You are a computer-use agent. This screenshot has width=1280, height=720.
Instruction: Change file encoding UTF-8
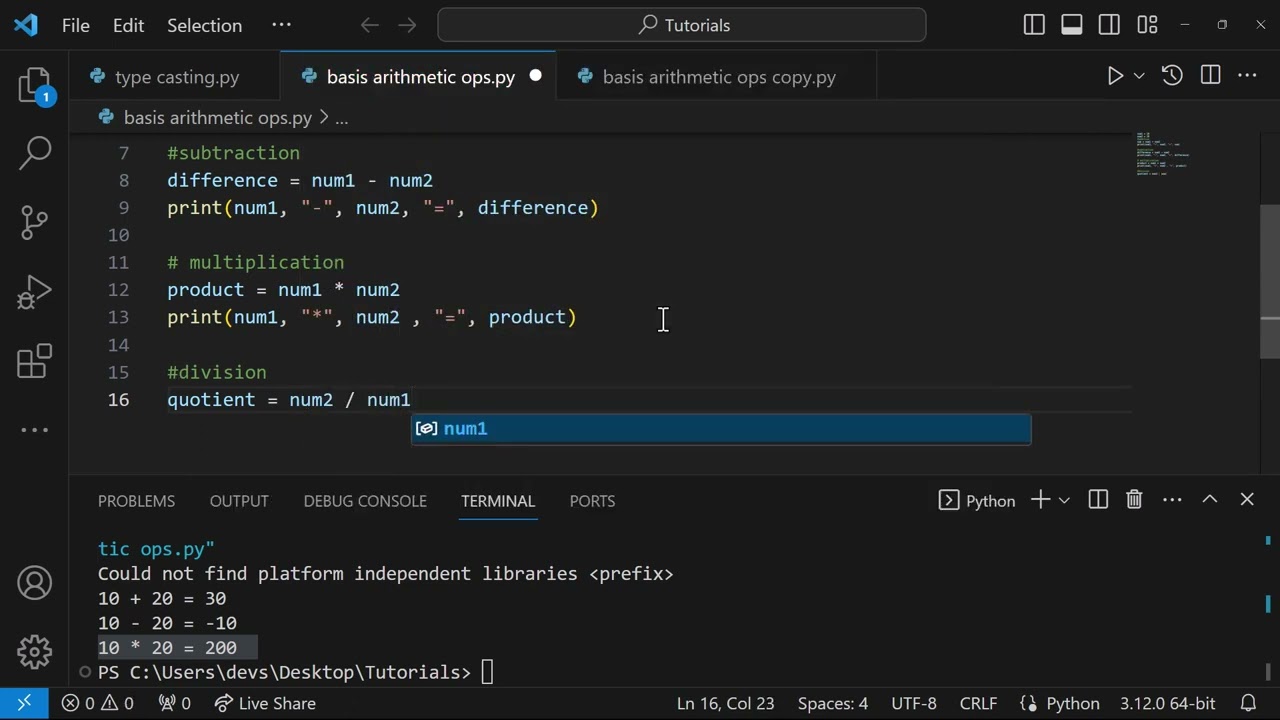pyautogui.click(x=913, y=703)
